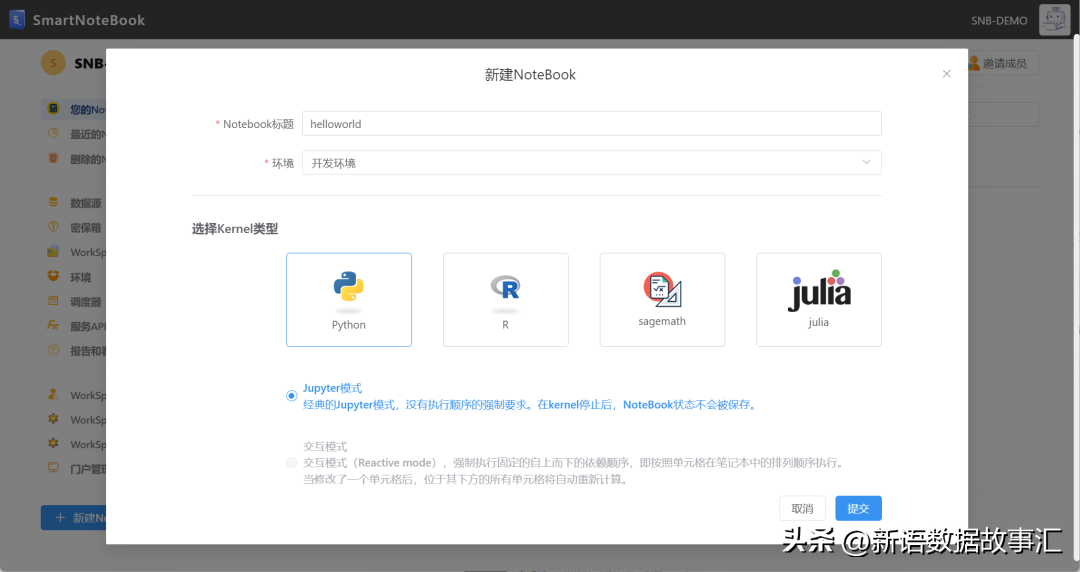The height and width of the screenshot is (572, 1080).
Task: Pick the sagemath kernel icon
Action: (x=662, y=289)
